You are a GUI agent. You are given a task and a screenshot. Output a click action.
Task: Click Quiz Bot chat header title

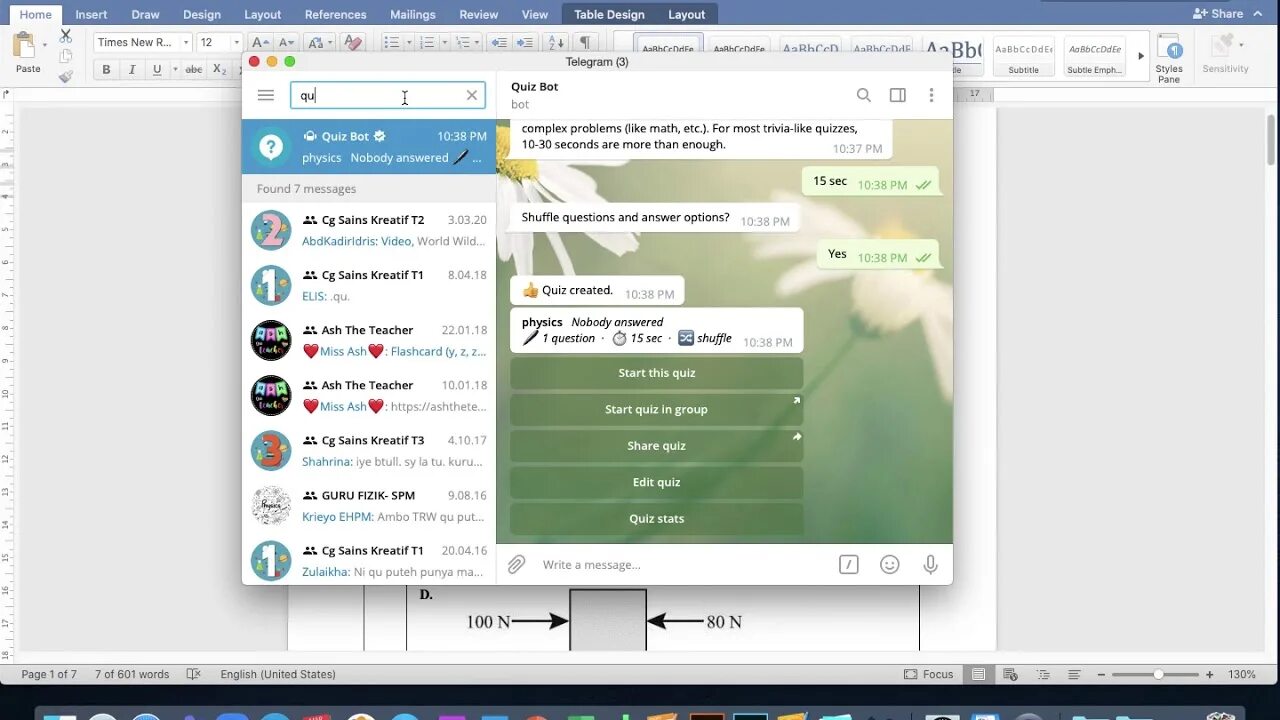point(535,86)
